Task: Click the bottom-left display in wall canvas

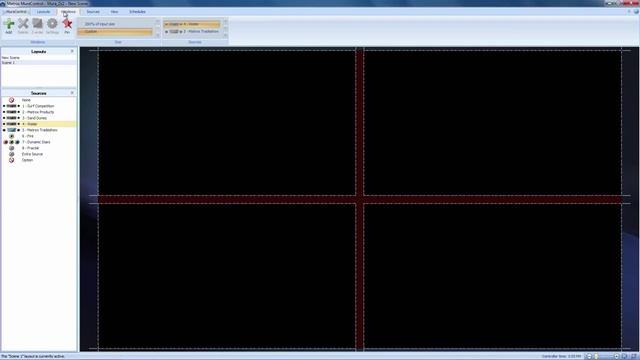Action: pyautogui.click(x=227, y=276)
